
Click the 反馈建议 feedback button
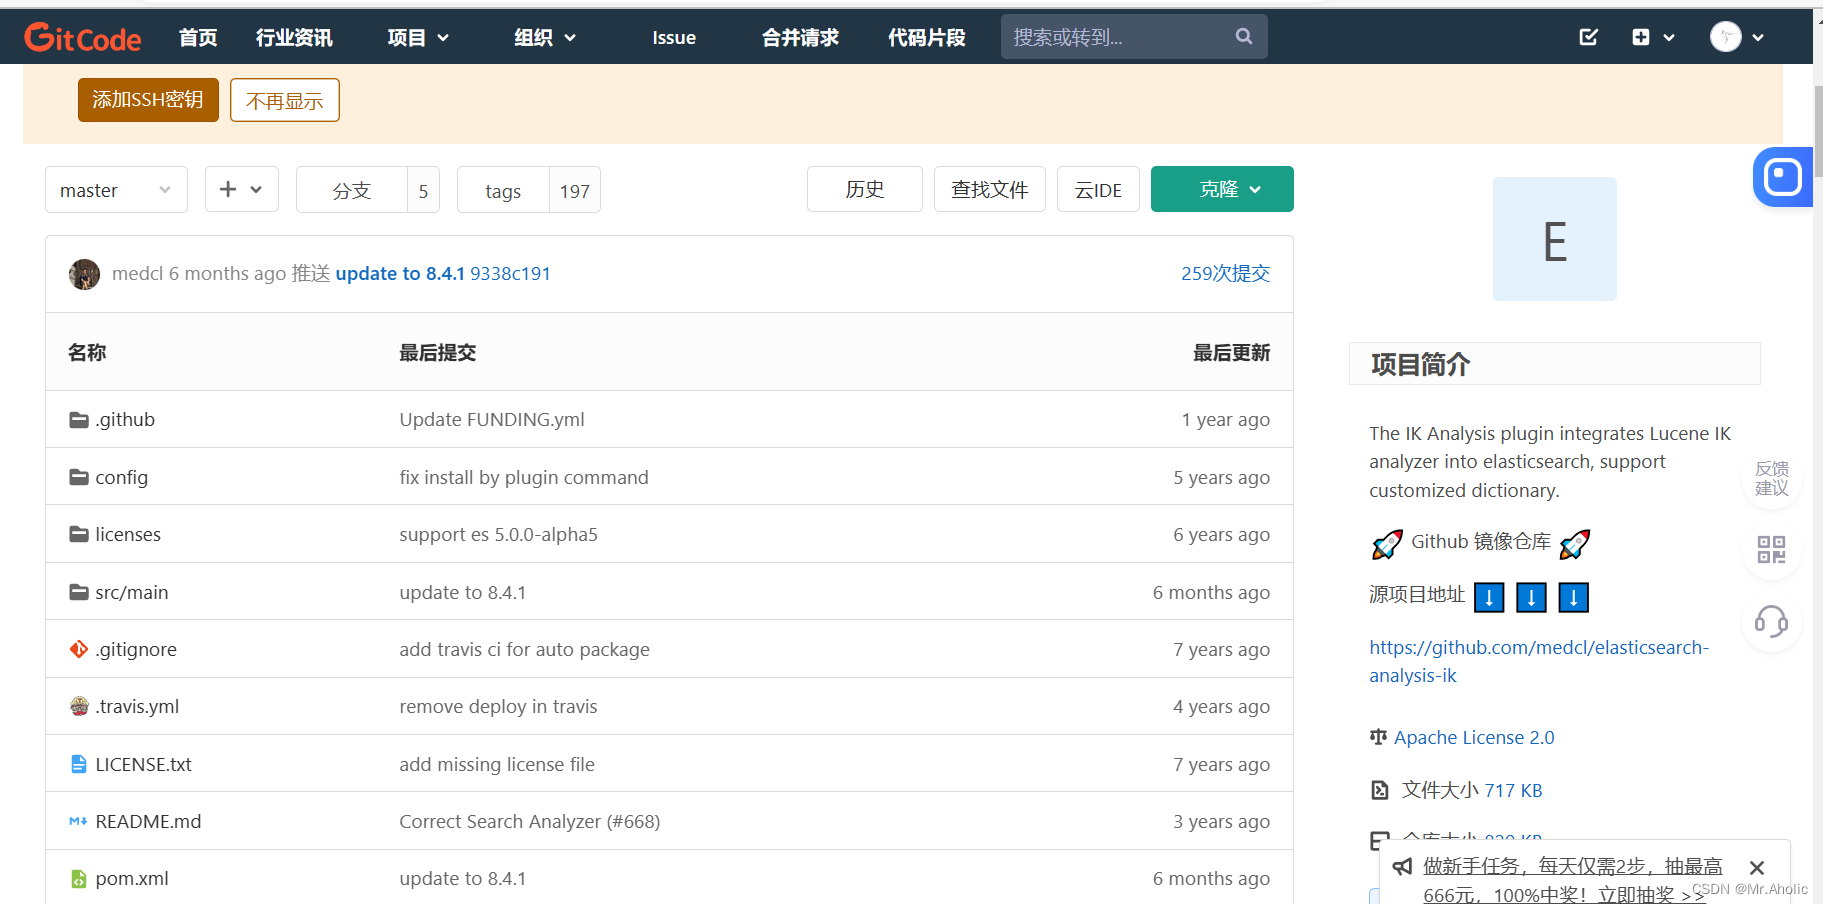[1771, 479]
